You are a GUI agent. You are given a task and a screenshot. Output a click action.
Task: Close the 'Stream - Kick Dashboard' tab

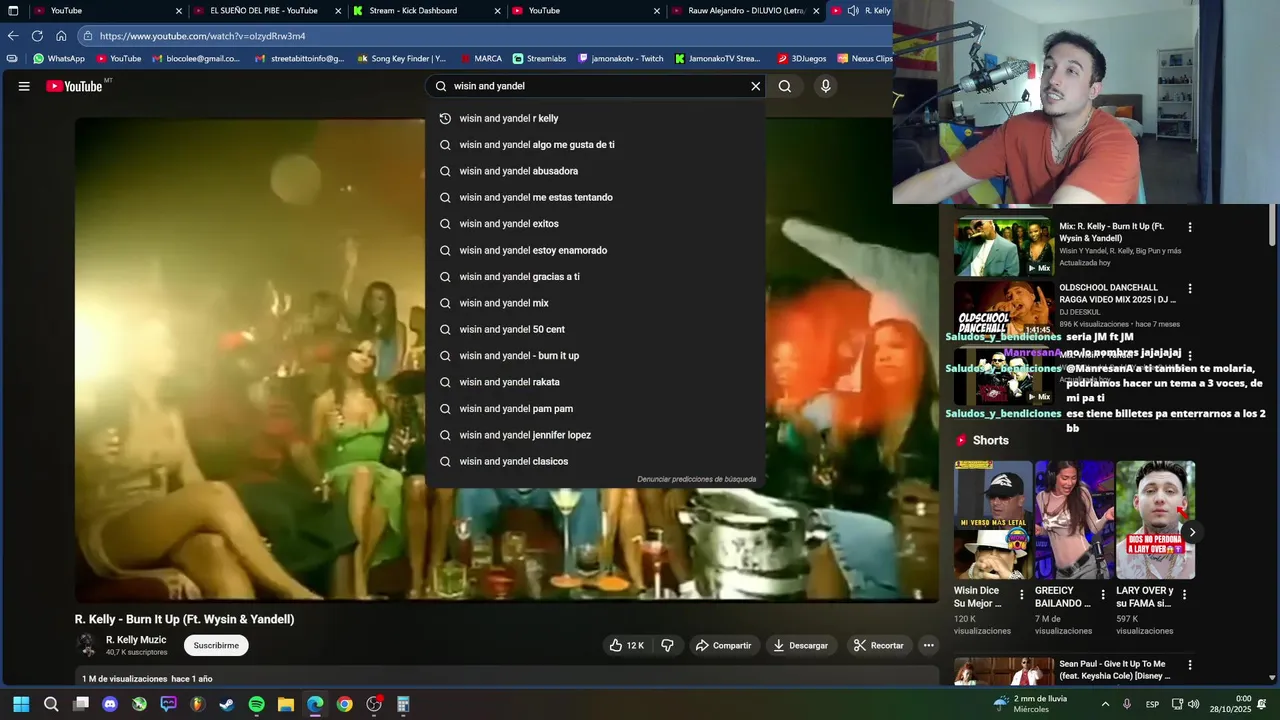(x=497, y=11)
